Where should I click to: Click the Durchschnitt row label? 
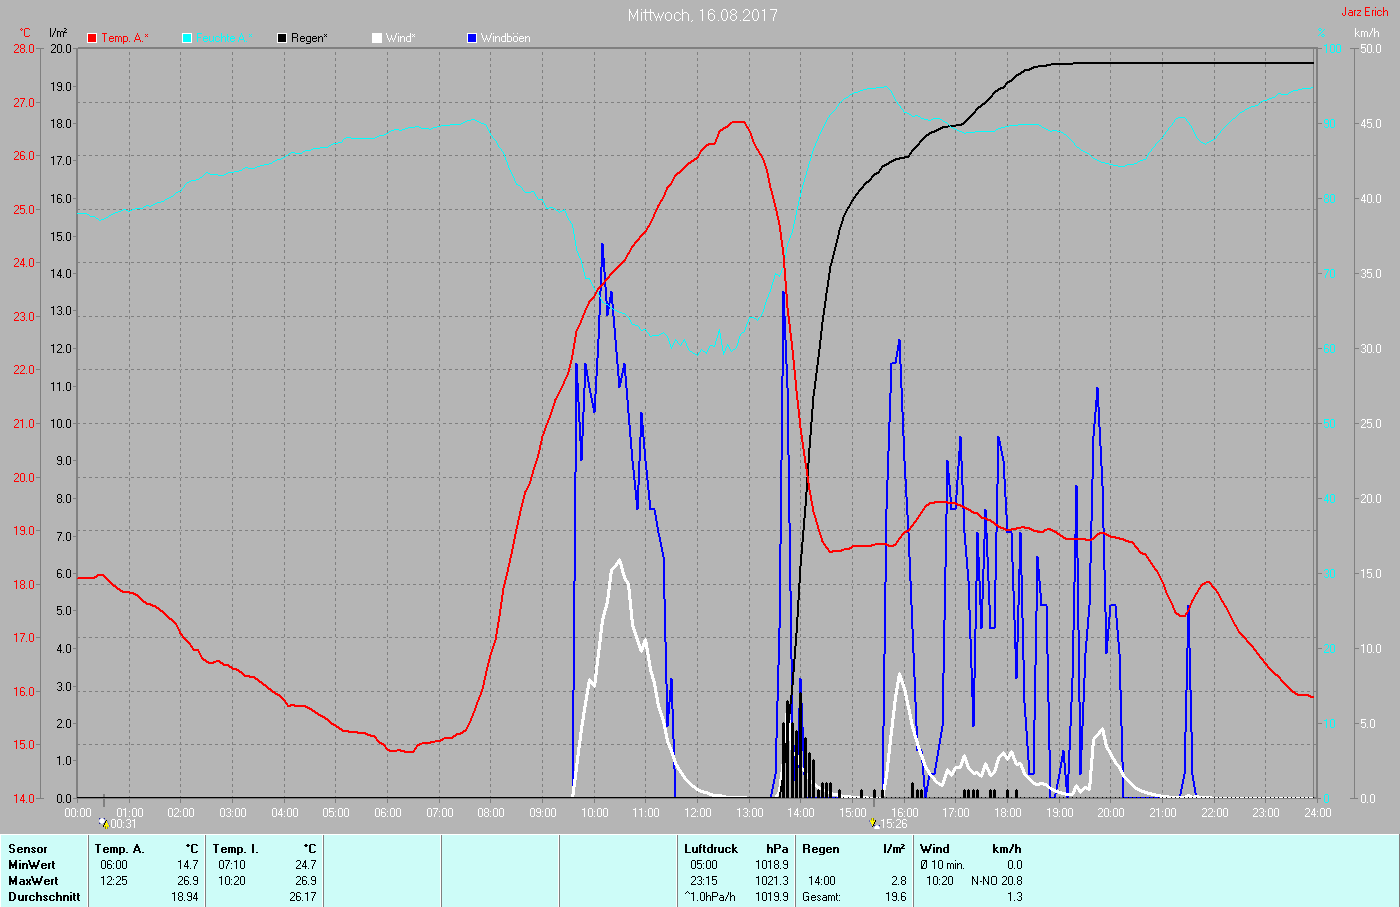(44, 897)
